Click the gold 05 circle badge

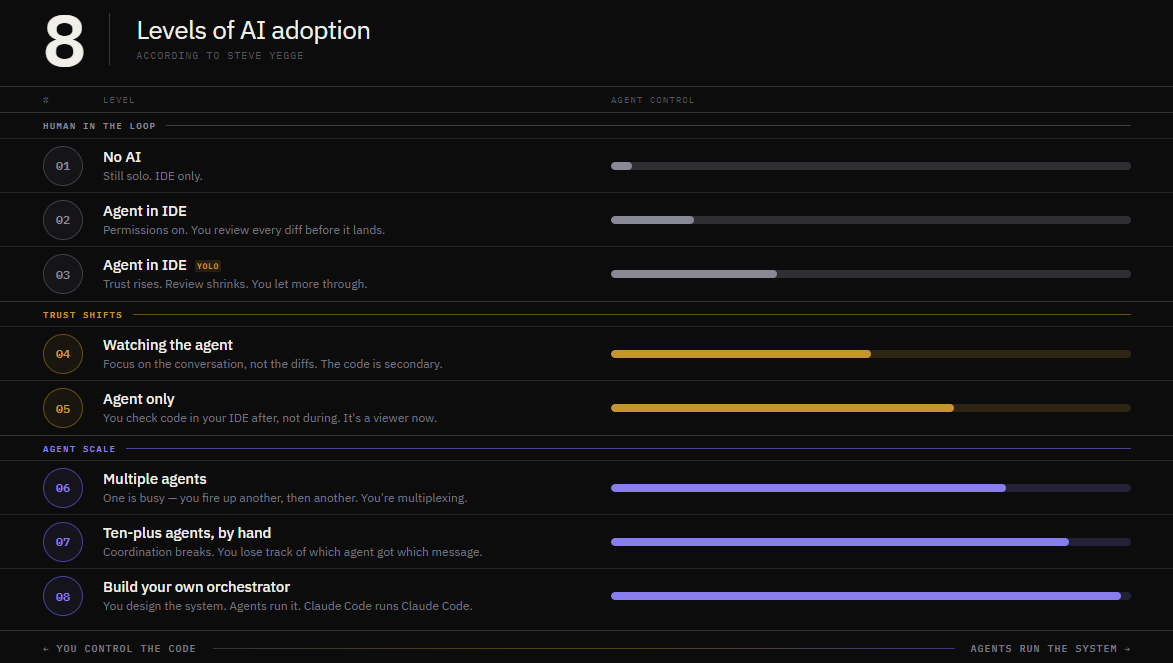[63, 409]
